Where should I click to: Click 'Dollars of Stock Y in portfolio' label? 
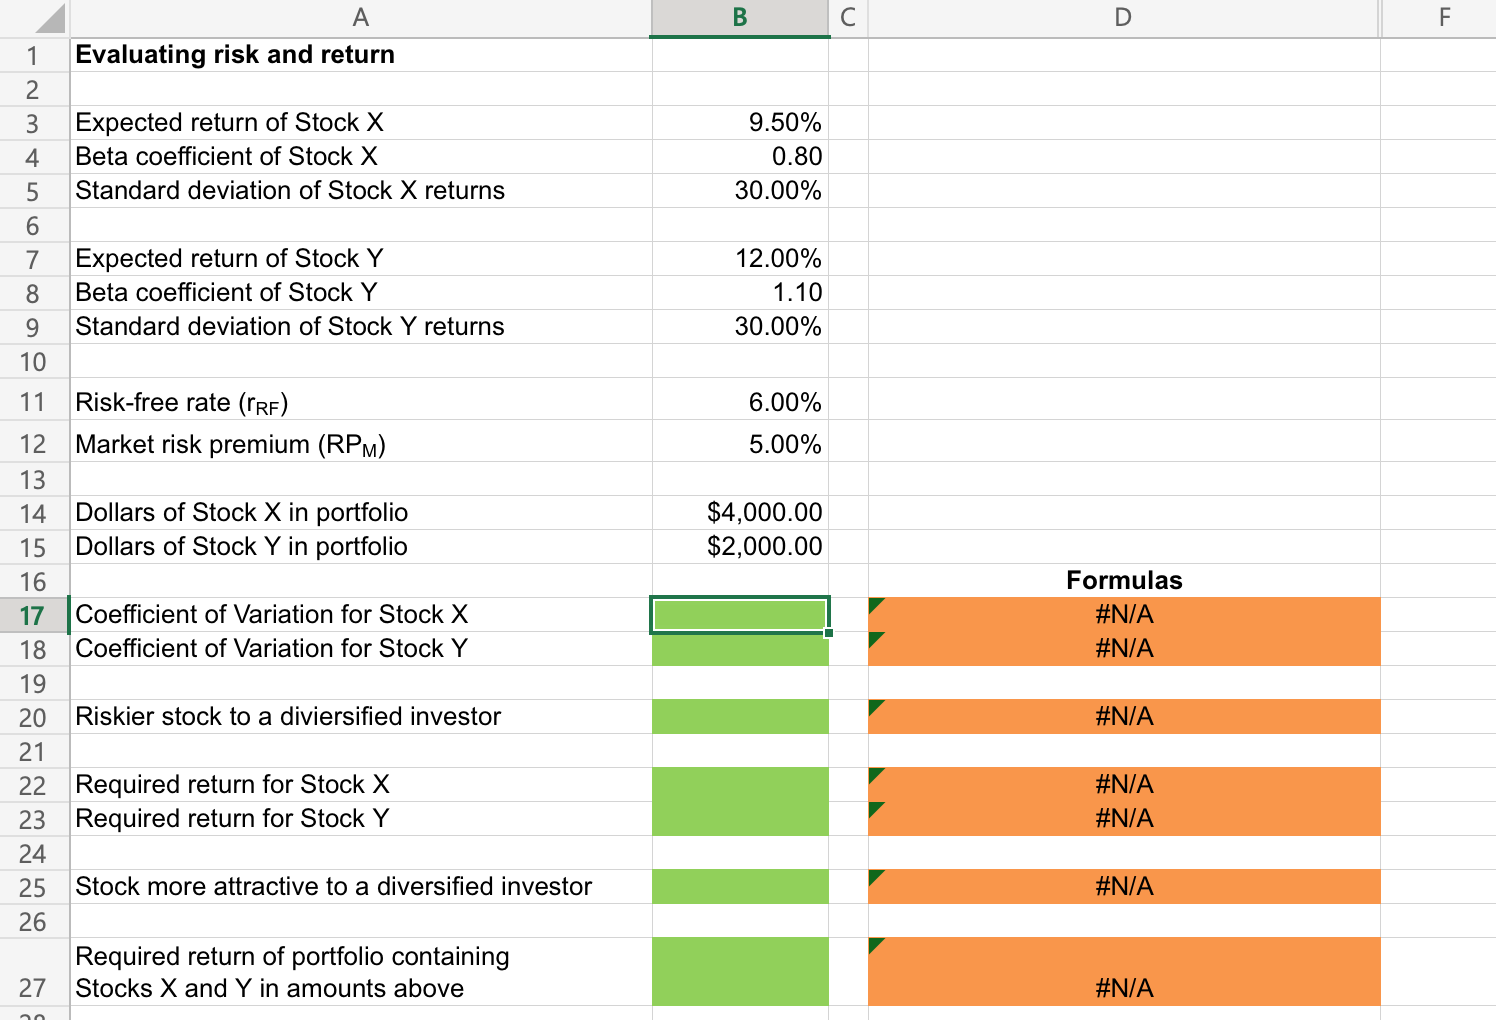242,547
